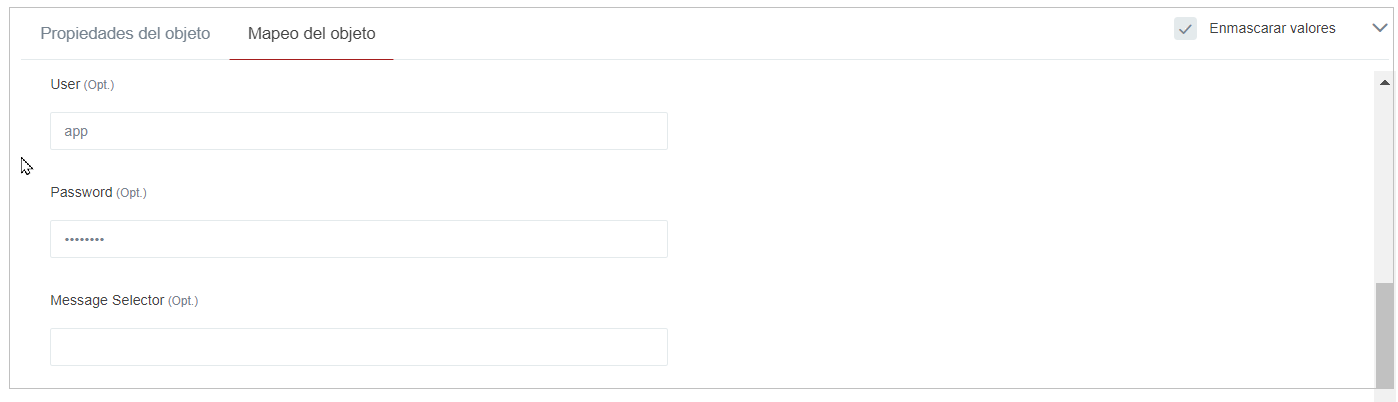Image resolution: width=1398 pixels, height=402 pixels.
Task: Click the User field label
Action: 65,85
